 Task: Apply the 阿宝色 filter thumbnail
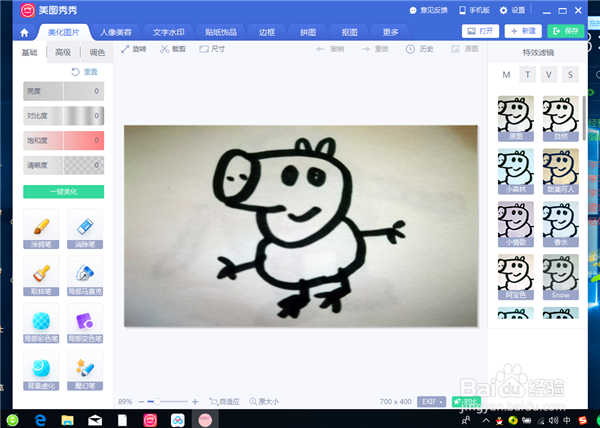point(516,277)
